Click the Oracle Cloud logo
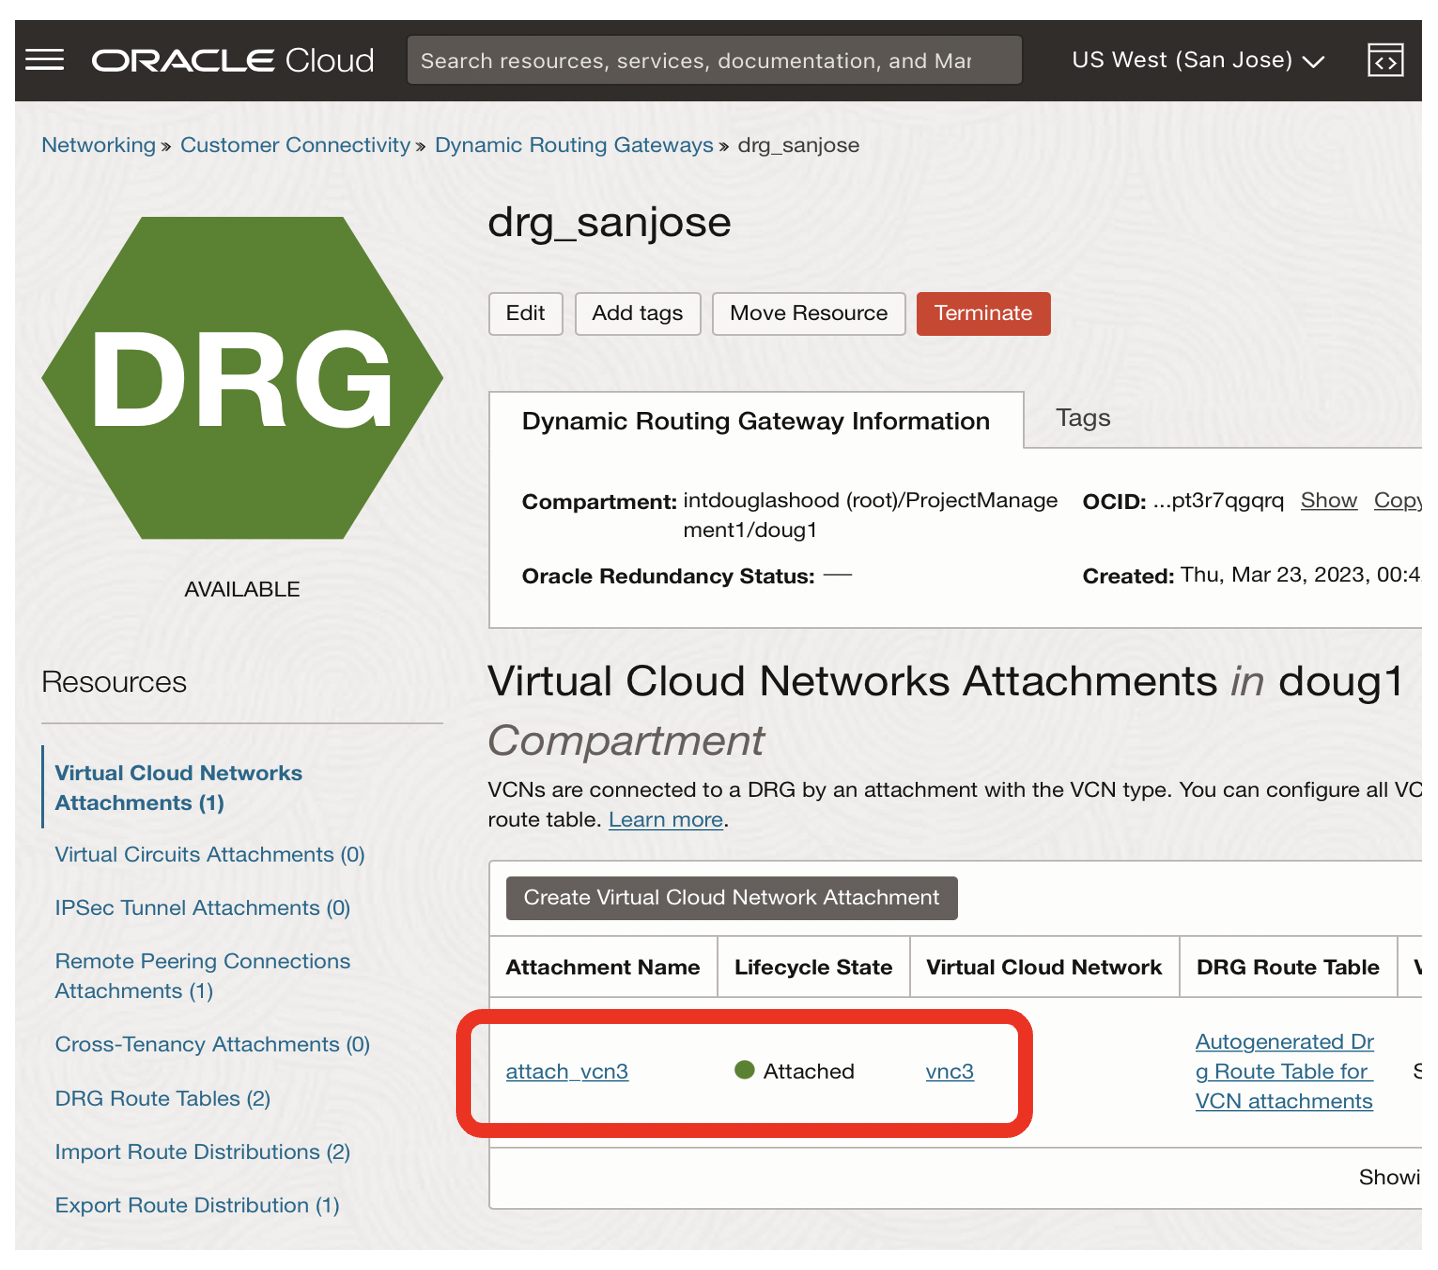This screenshot has width=1438, height=1270. pyautogui.click(x=233, y=60)
